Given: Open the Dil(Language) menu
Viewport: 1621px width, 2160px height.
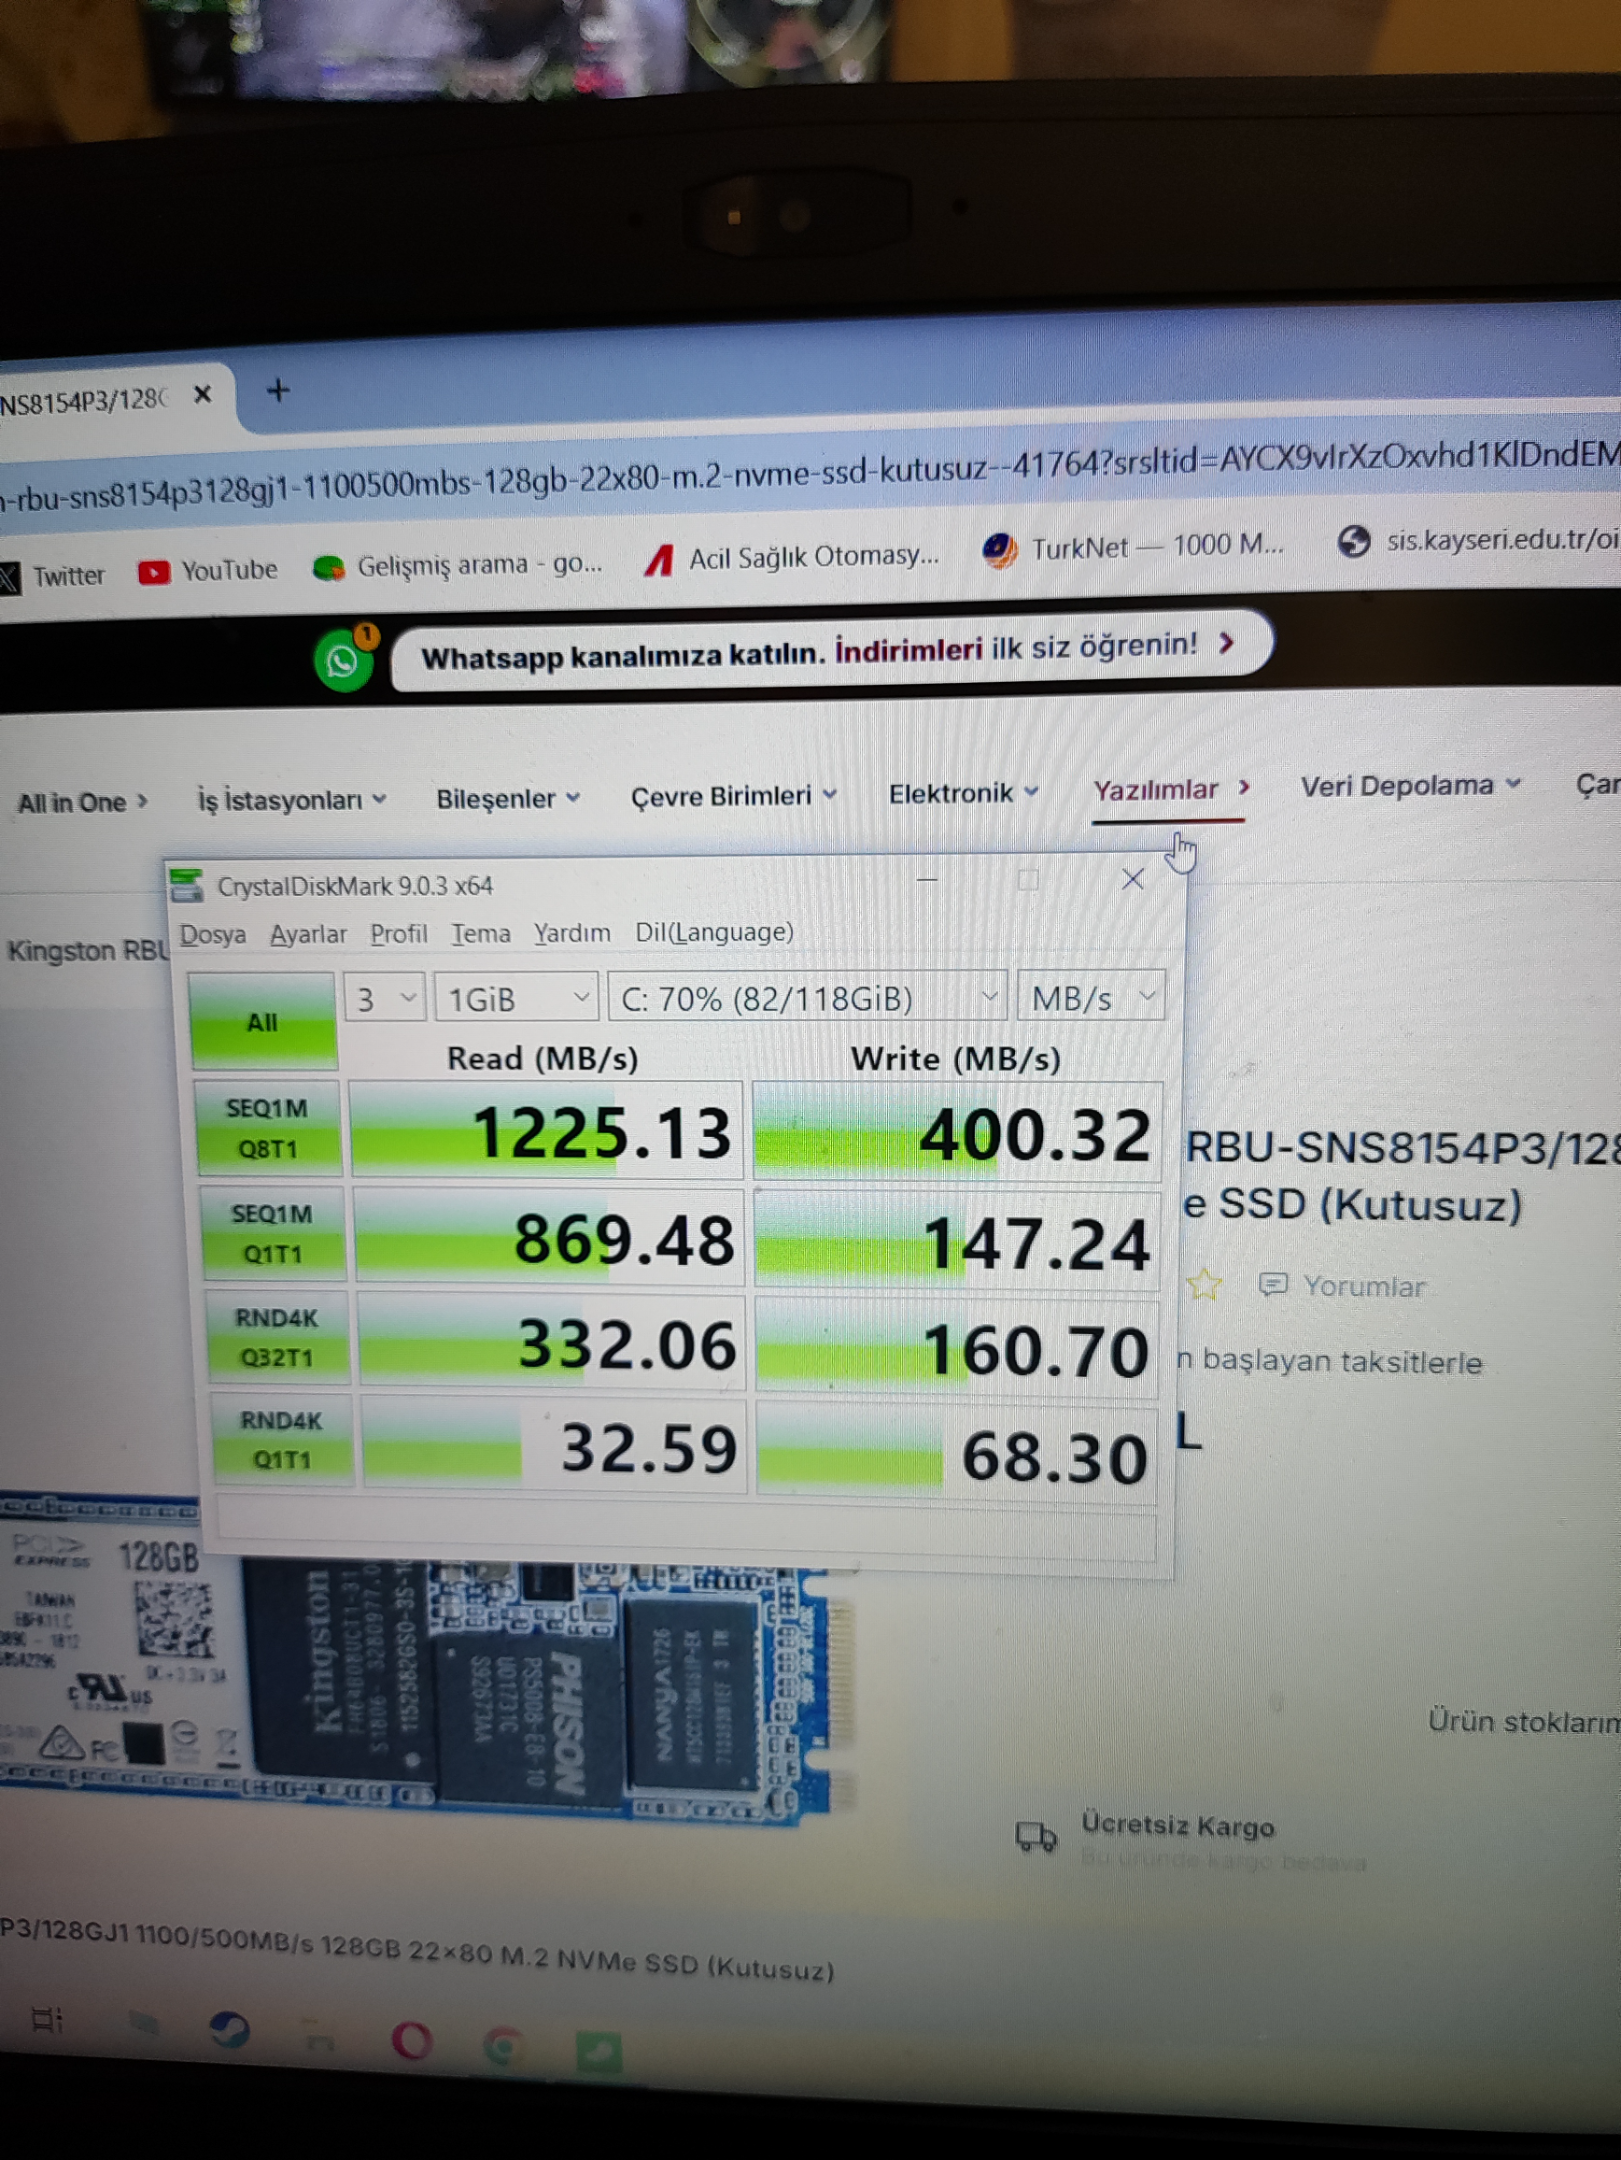Looking at the screenshot, I should point(714,932).
